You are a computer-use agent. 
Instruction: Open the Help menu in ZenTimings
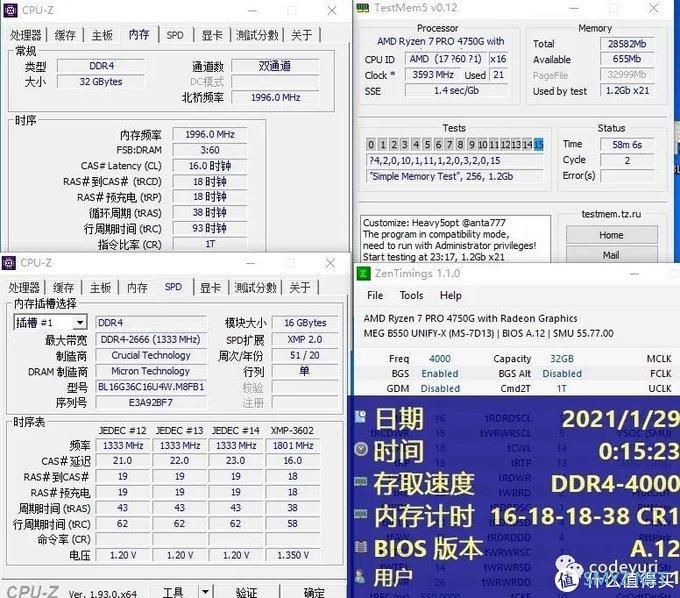point(451,295)
